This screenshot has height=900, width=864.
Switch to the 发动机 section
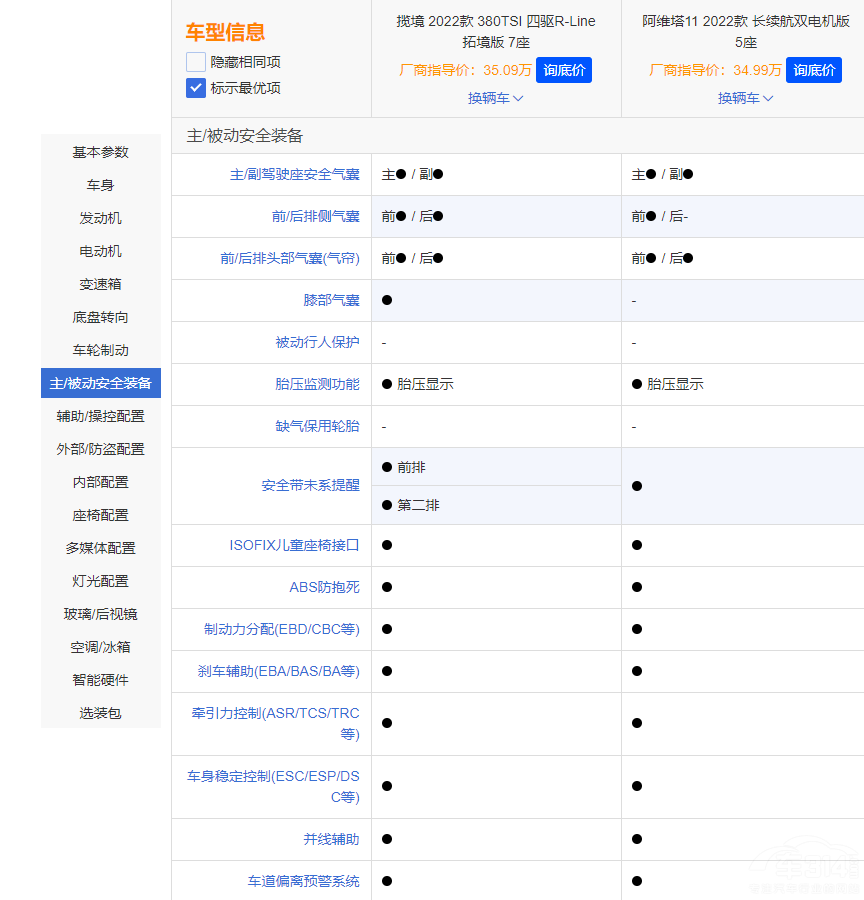pyautogui.click(x=100, y=218)
